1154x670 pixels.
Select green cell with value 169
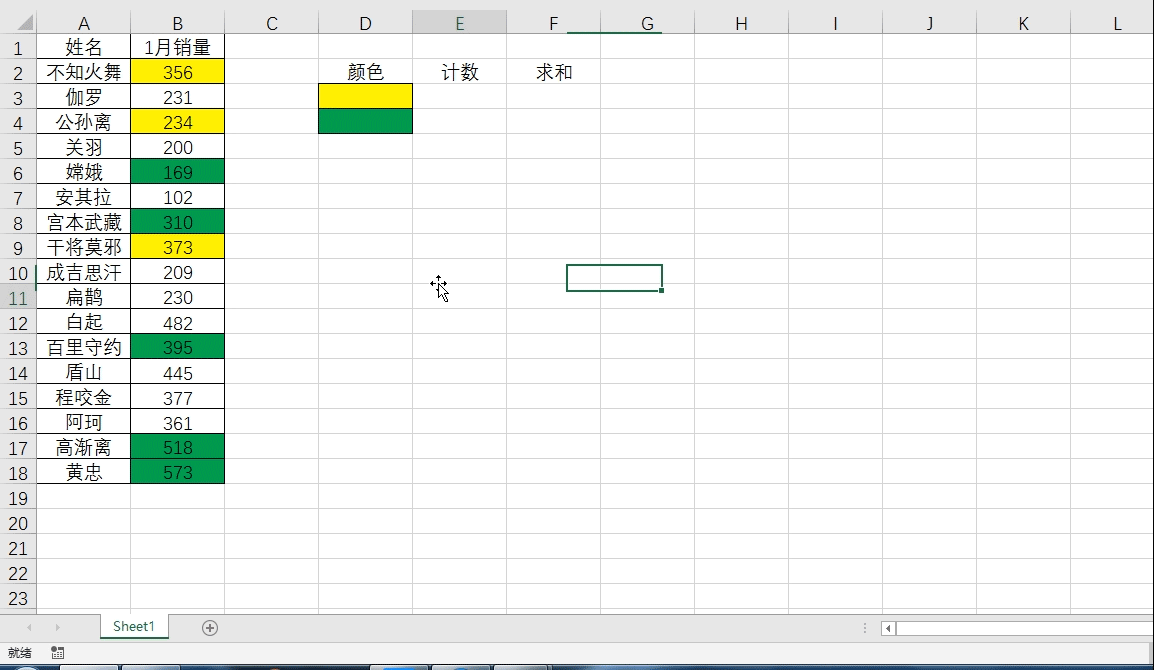point(177,172)
